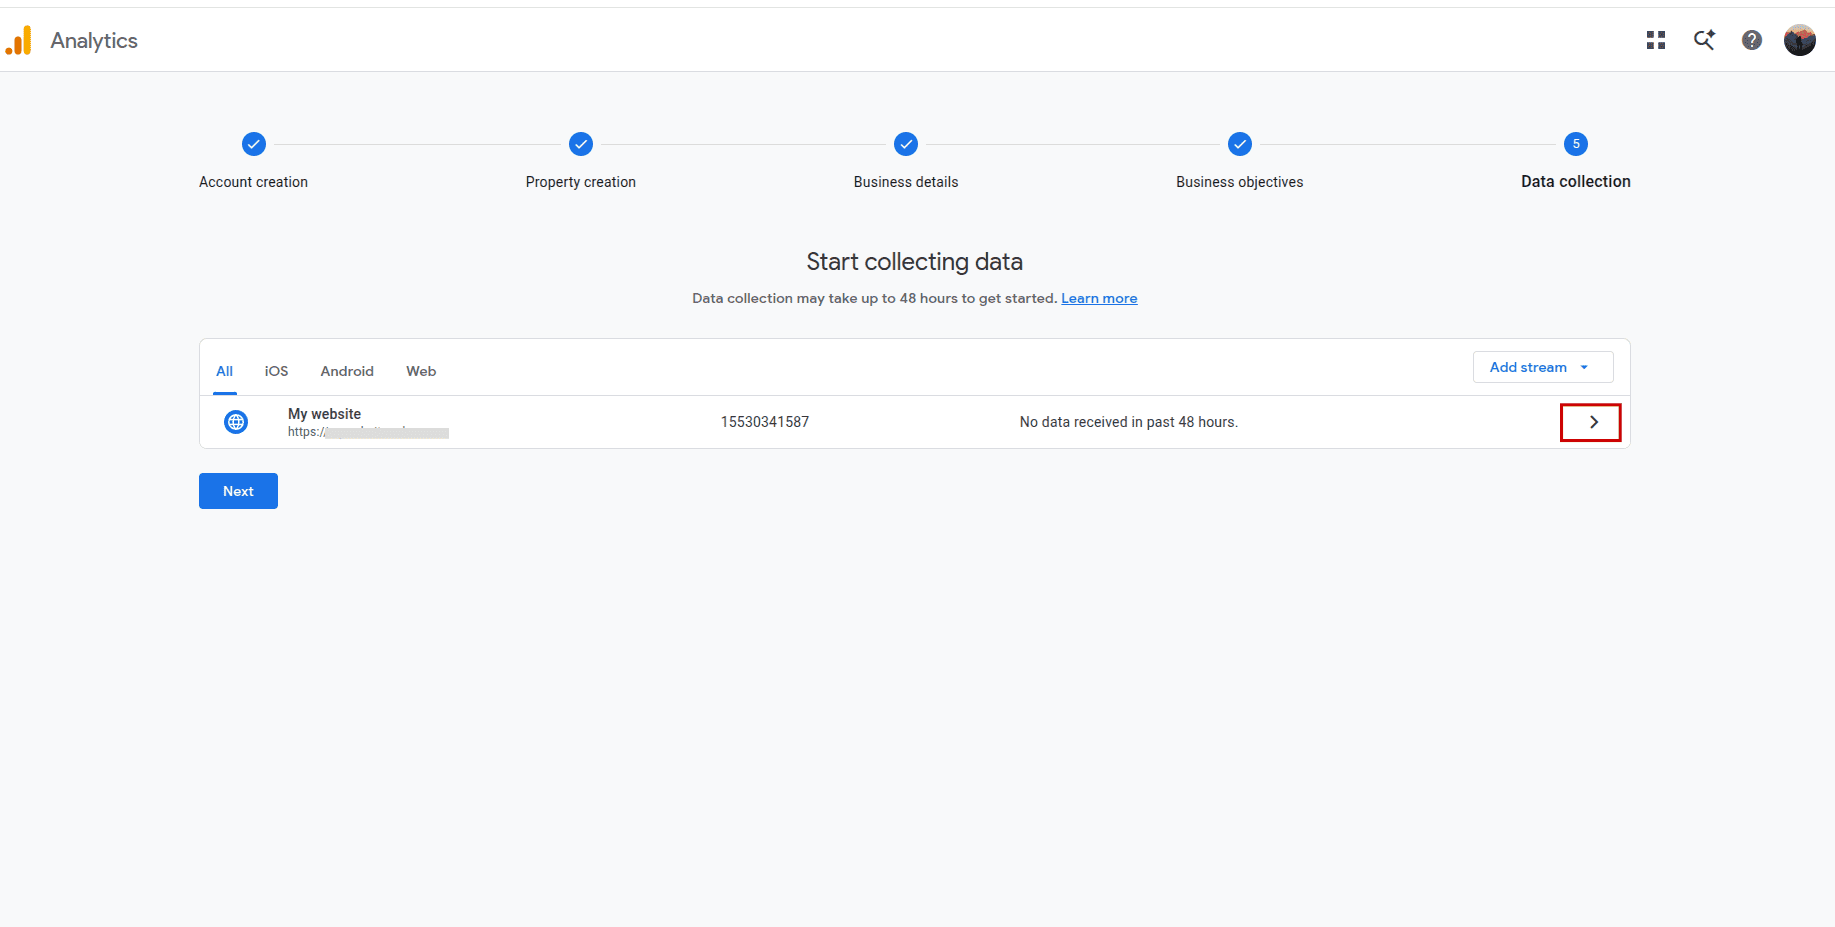Click the Account creation label

point(253,182)
